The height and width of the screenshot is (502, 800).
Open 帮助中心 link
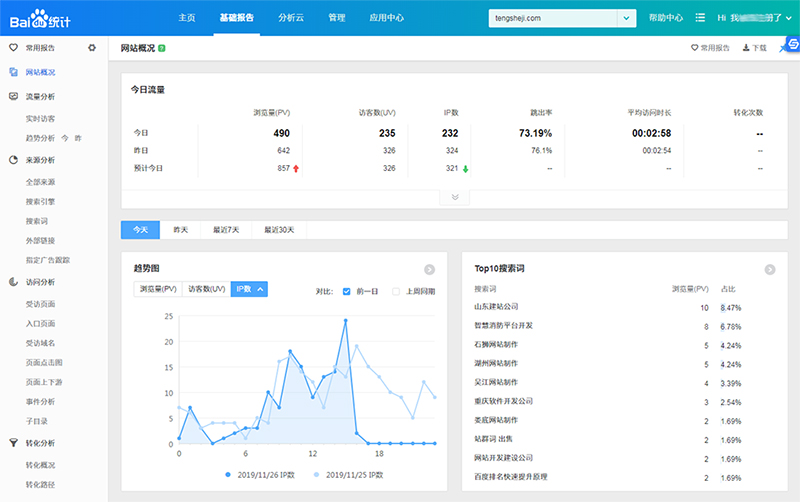[665, 18]
